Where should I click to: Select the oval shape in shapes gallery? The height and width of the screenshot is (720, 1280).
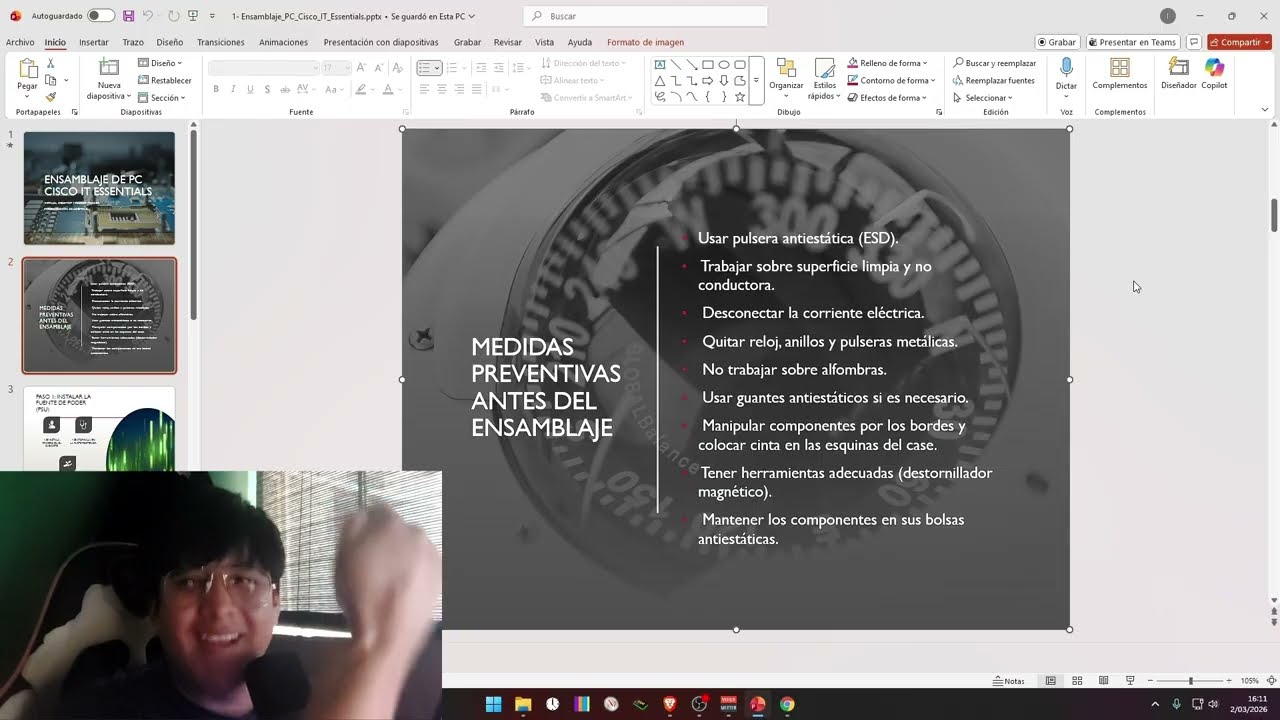pos(724,64)
